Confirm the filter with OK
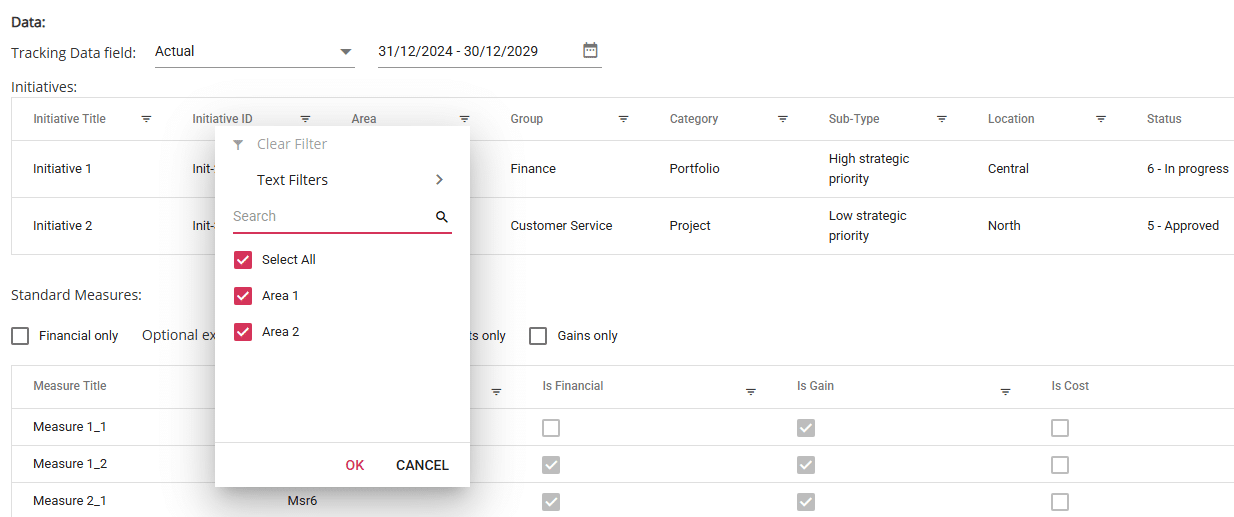This screenshot has height=517, width=1234. 355,465
